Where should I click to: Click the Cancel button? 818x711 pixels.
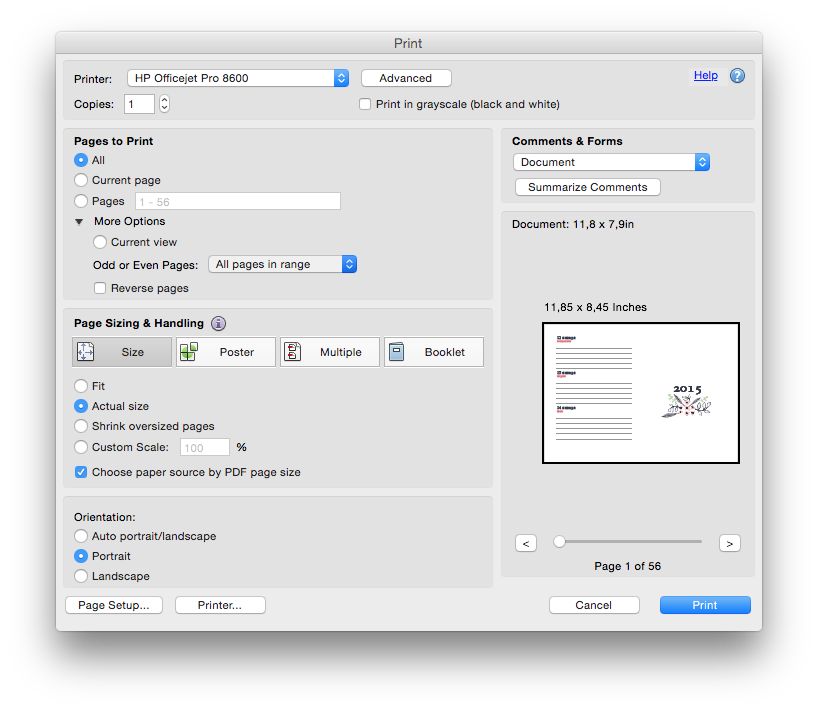[594, 605]
